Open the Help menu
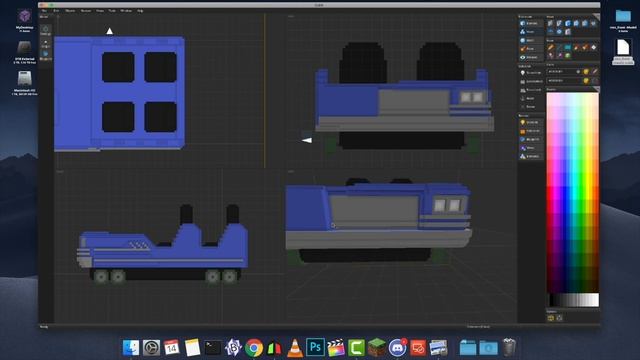Screen dimensions: 640x360 140,11
